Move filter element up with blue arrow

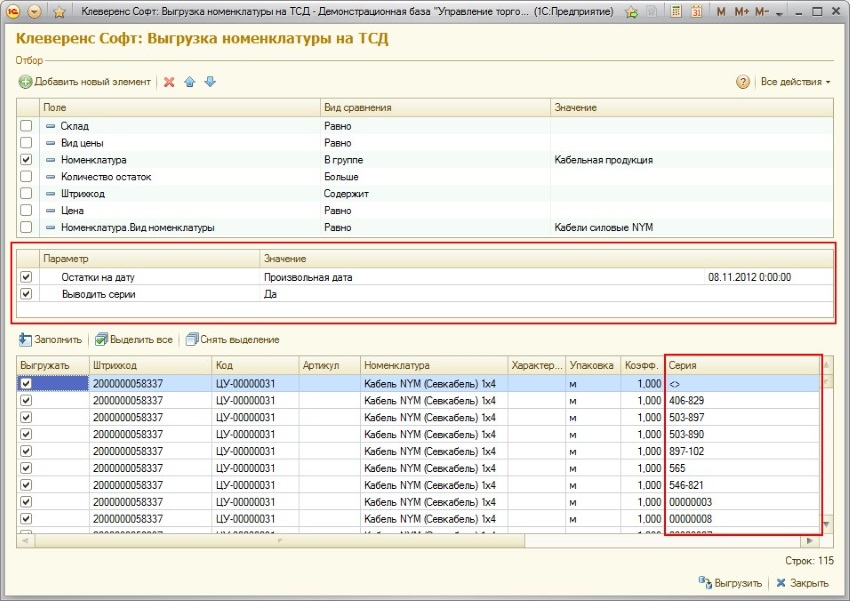[190, 82]
